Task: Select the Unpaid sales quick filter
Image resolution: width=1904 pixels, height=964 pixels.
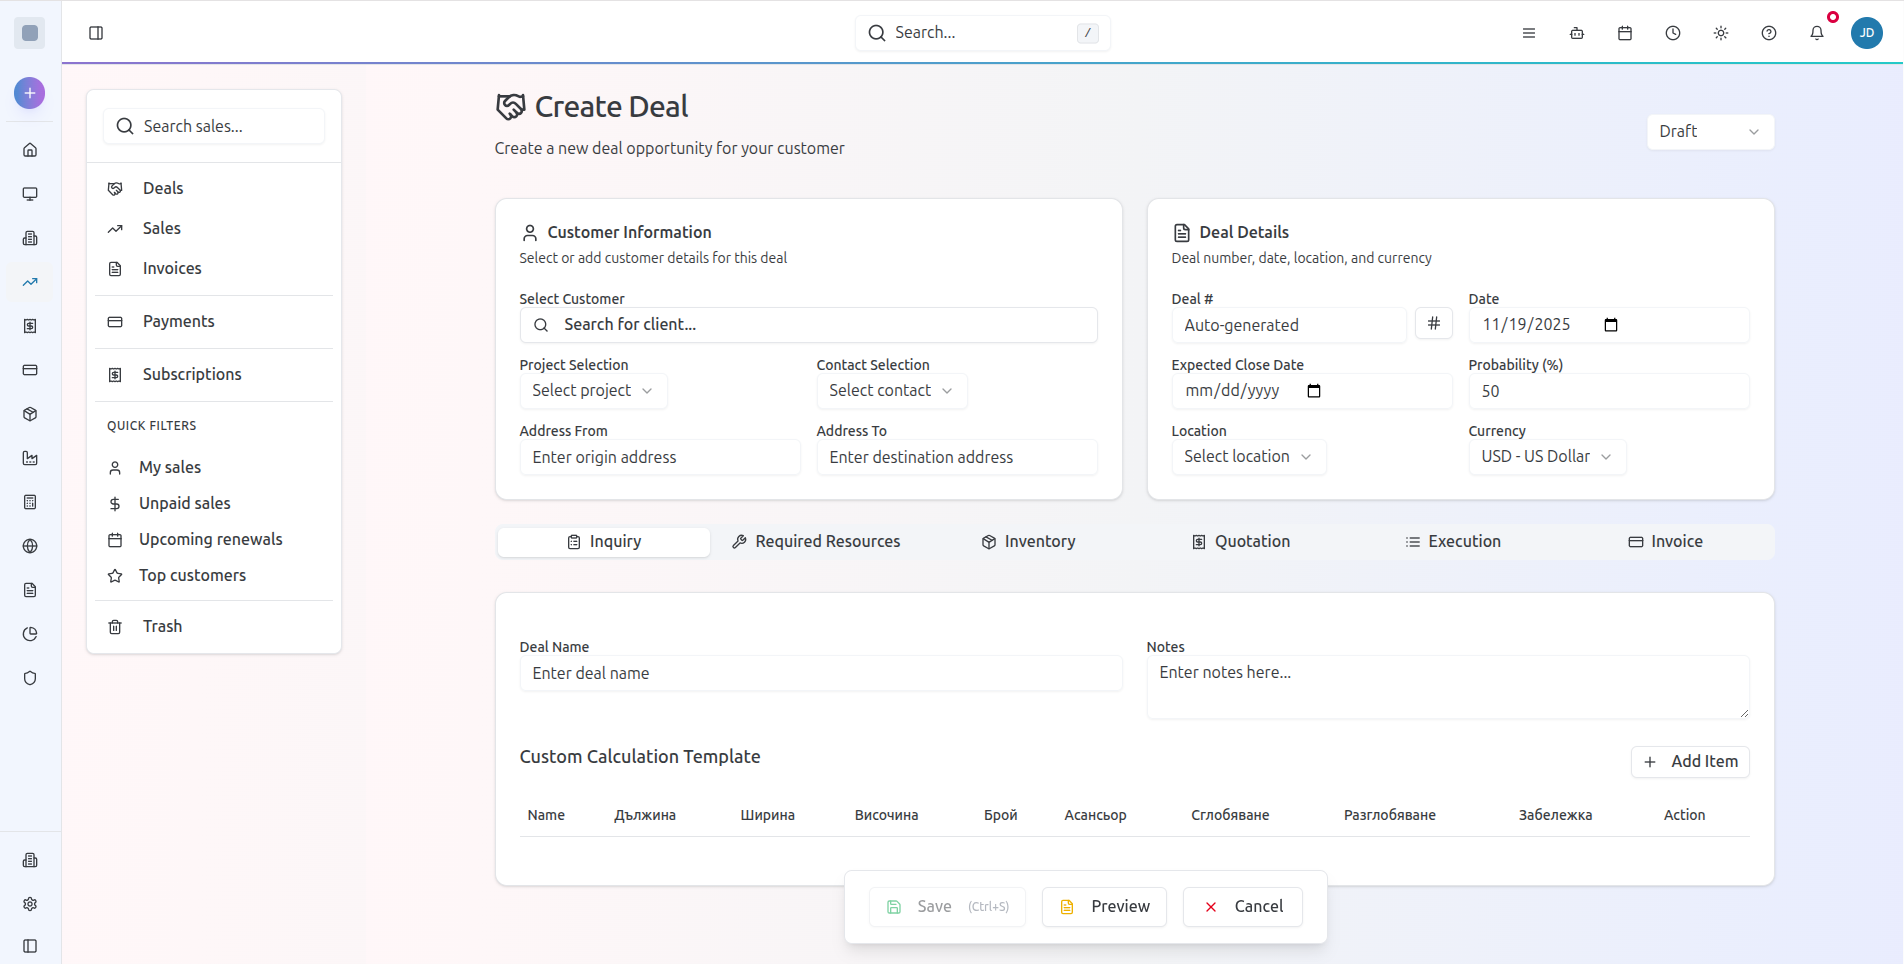Action: click(184, 503)
